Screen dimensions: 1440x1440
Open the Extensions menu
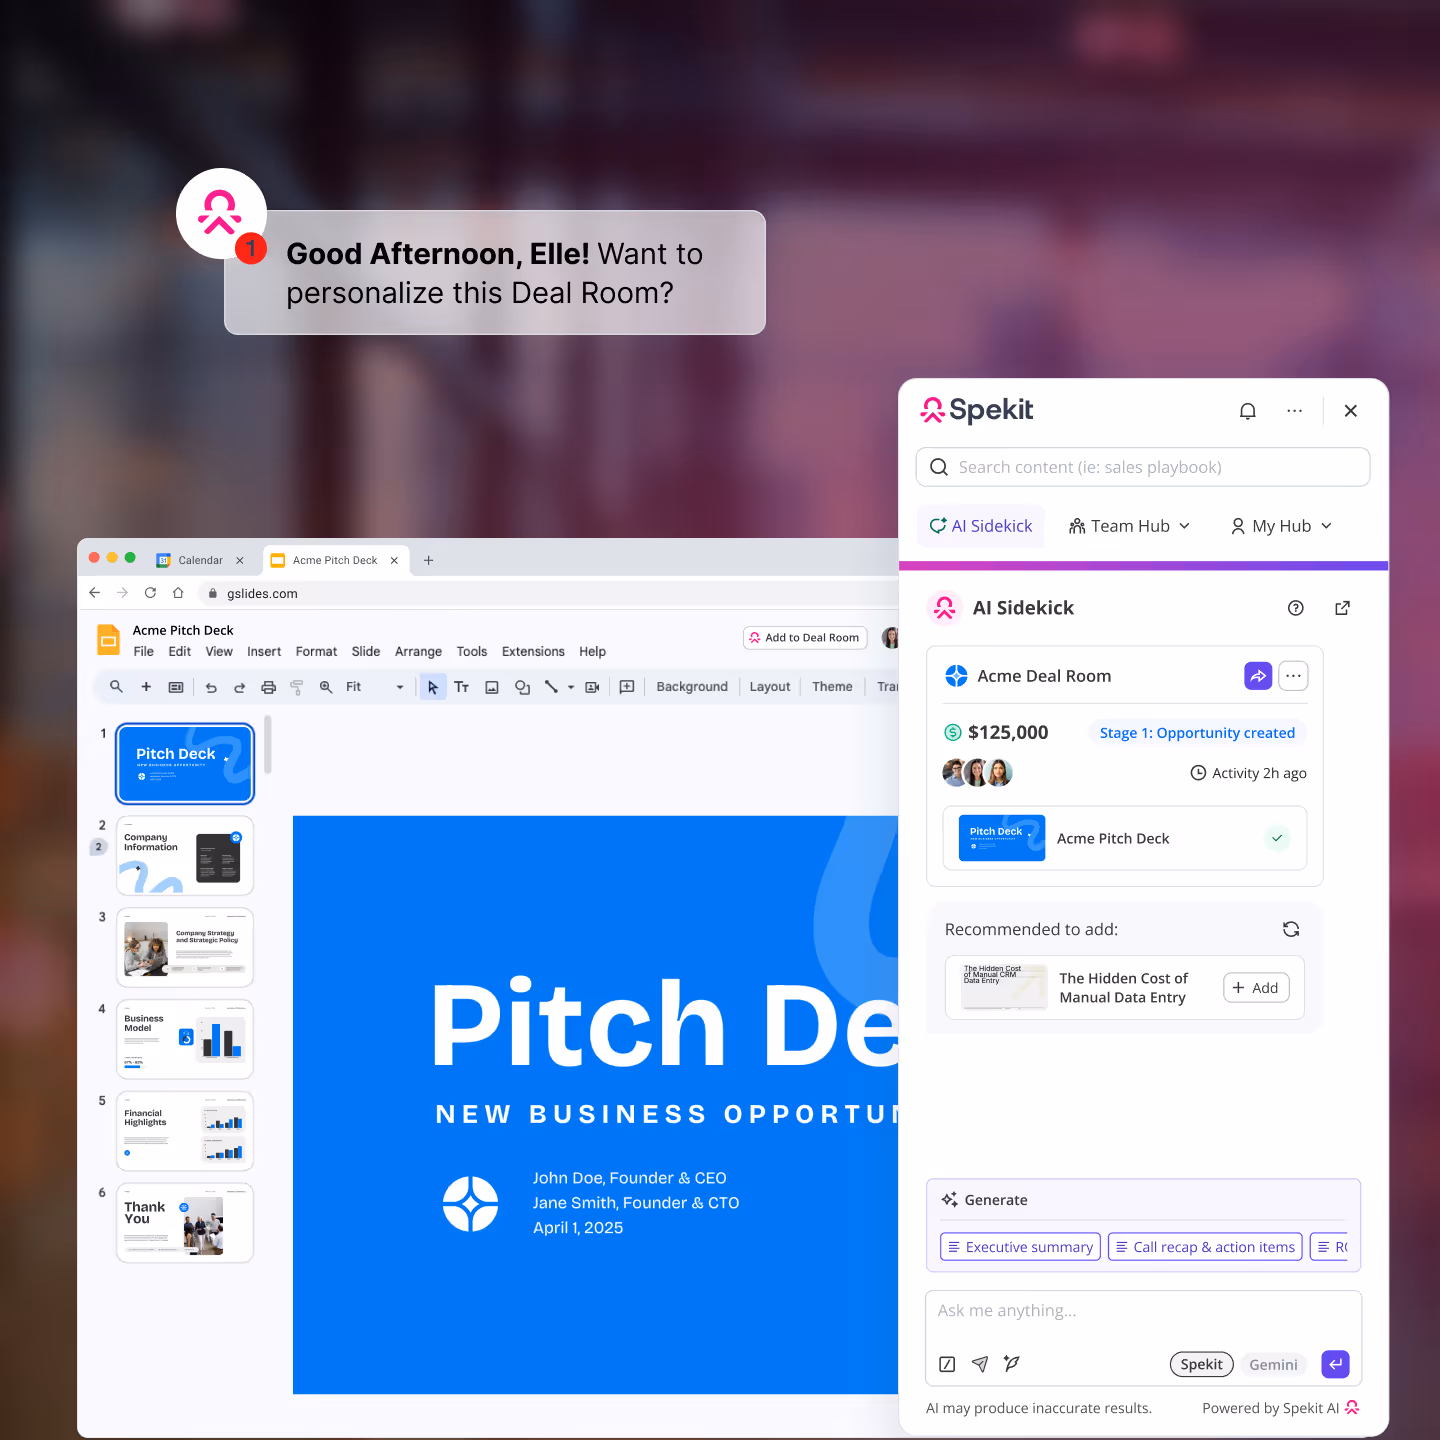tap(533, 651)
